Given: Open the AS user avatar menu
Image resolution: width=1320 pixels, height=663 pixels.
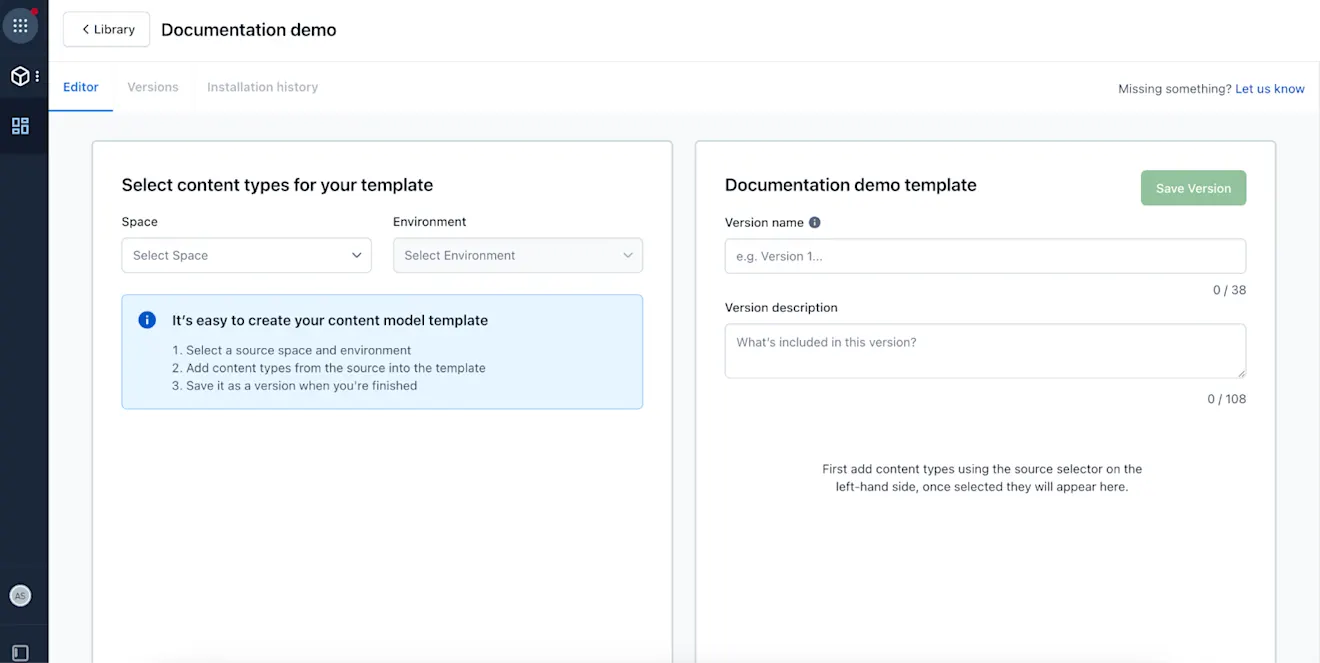Looking at the screenshot, I should click(20, 596).
